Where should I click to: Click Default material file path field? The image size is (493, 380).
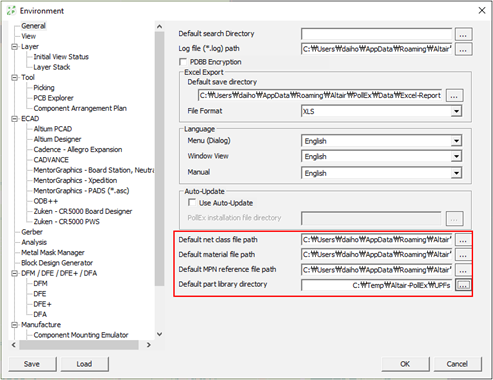click(377, 255)
